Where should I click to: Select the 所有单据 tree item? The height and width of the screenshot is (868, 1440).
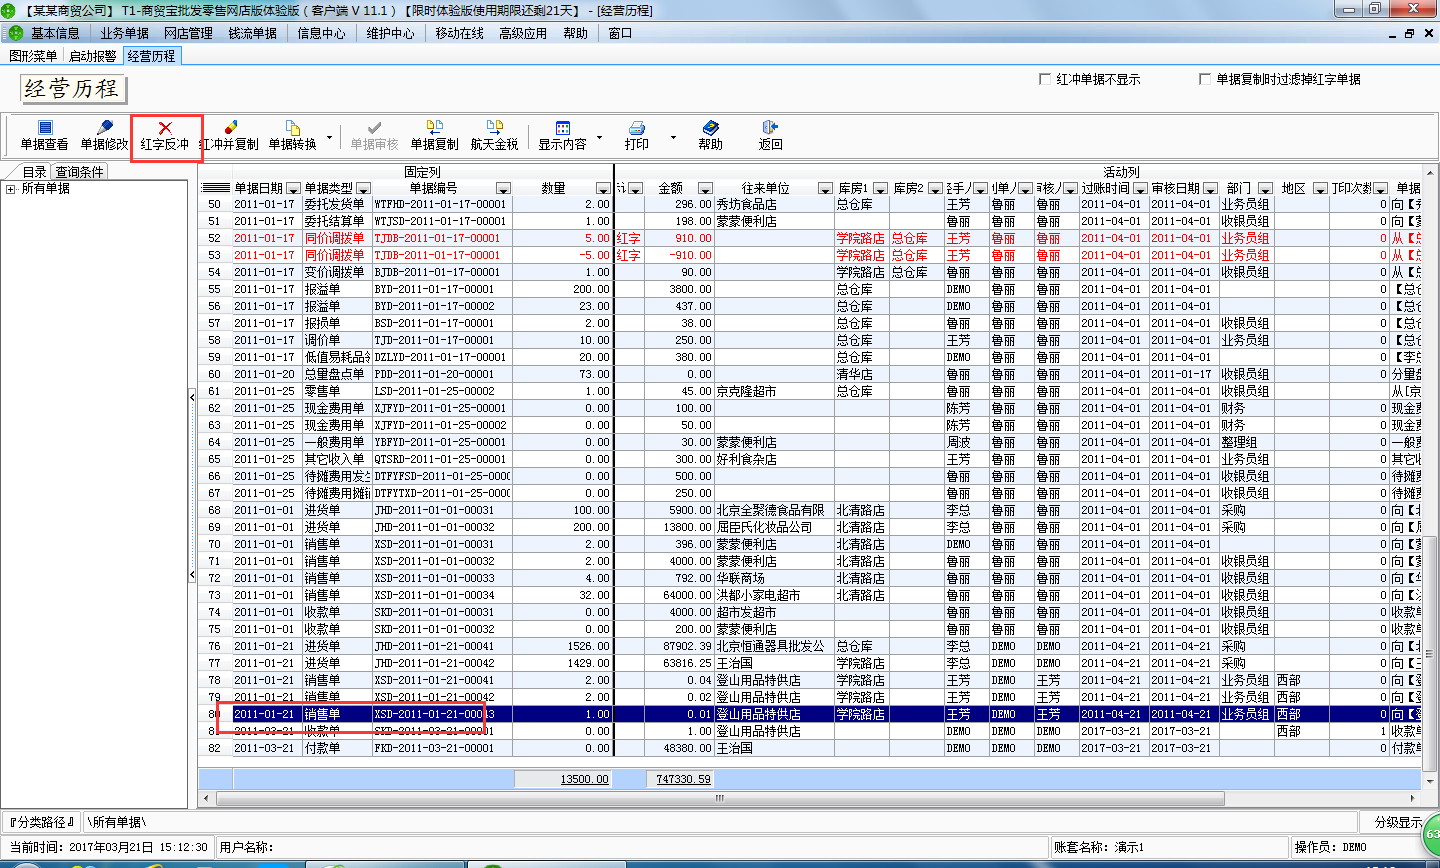(51, 189)
